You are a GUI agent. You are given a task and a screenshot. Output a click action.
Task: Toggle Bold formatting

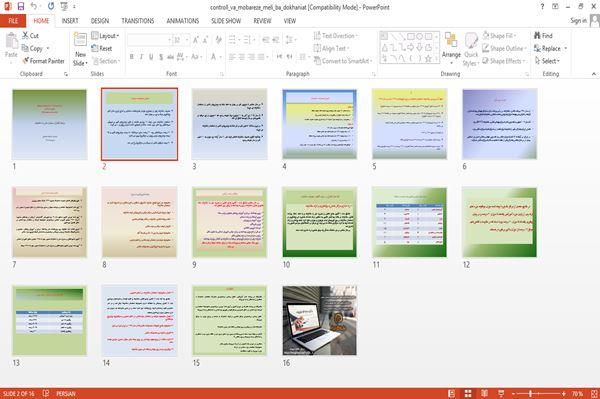click(132, 57)
